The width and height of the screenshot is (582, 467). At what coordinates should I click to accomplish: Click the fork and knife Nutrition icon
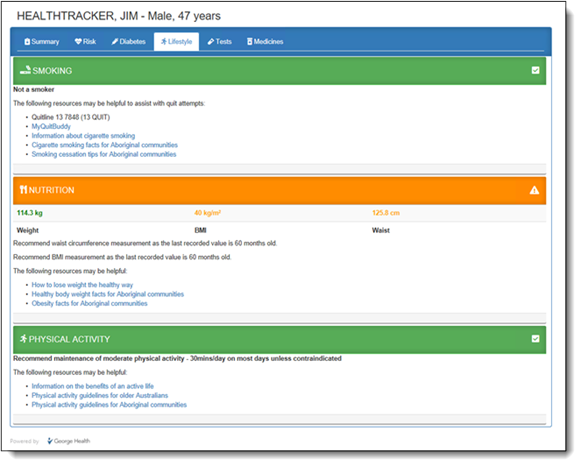(x=23, y=190)
